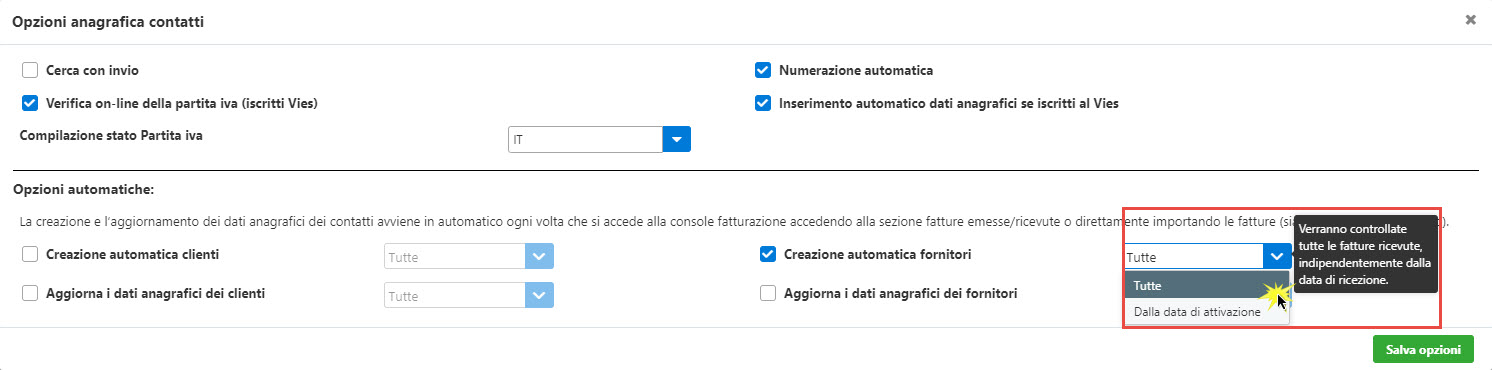Uncheck Verifica on-line della partita iva

pos(30,103)
